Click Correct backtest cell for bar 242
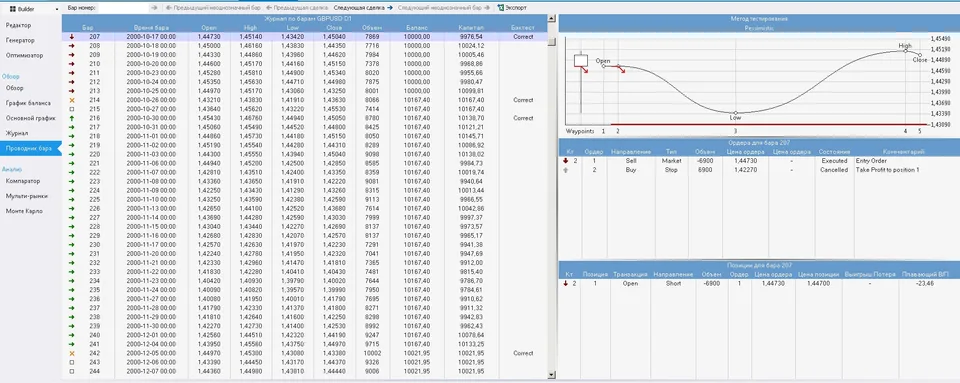The image size is (960, 383). pos(523,353)
